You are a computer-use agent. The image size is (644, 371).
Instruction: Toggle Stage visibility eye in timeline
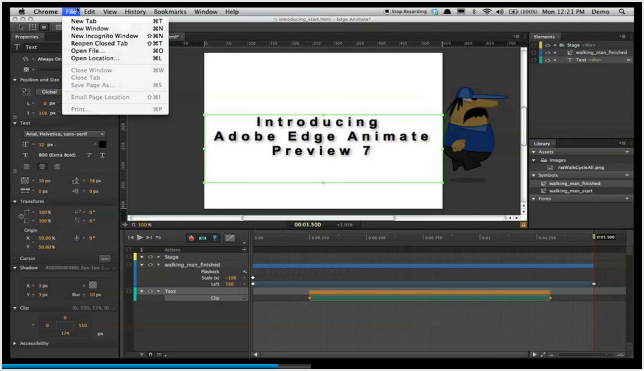(x=150, y=257)
